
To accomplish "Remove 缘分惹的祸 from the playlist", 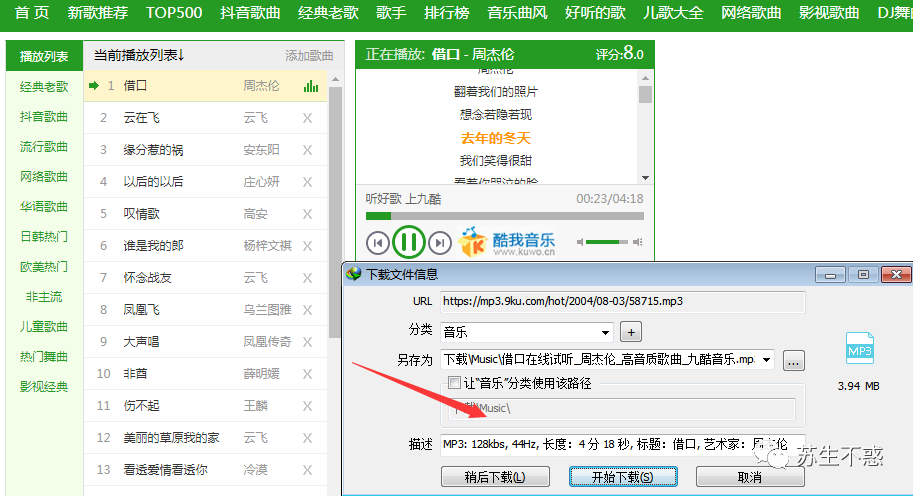I will pos(307,150).
